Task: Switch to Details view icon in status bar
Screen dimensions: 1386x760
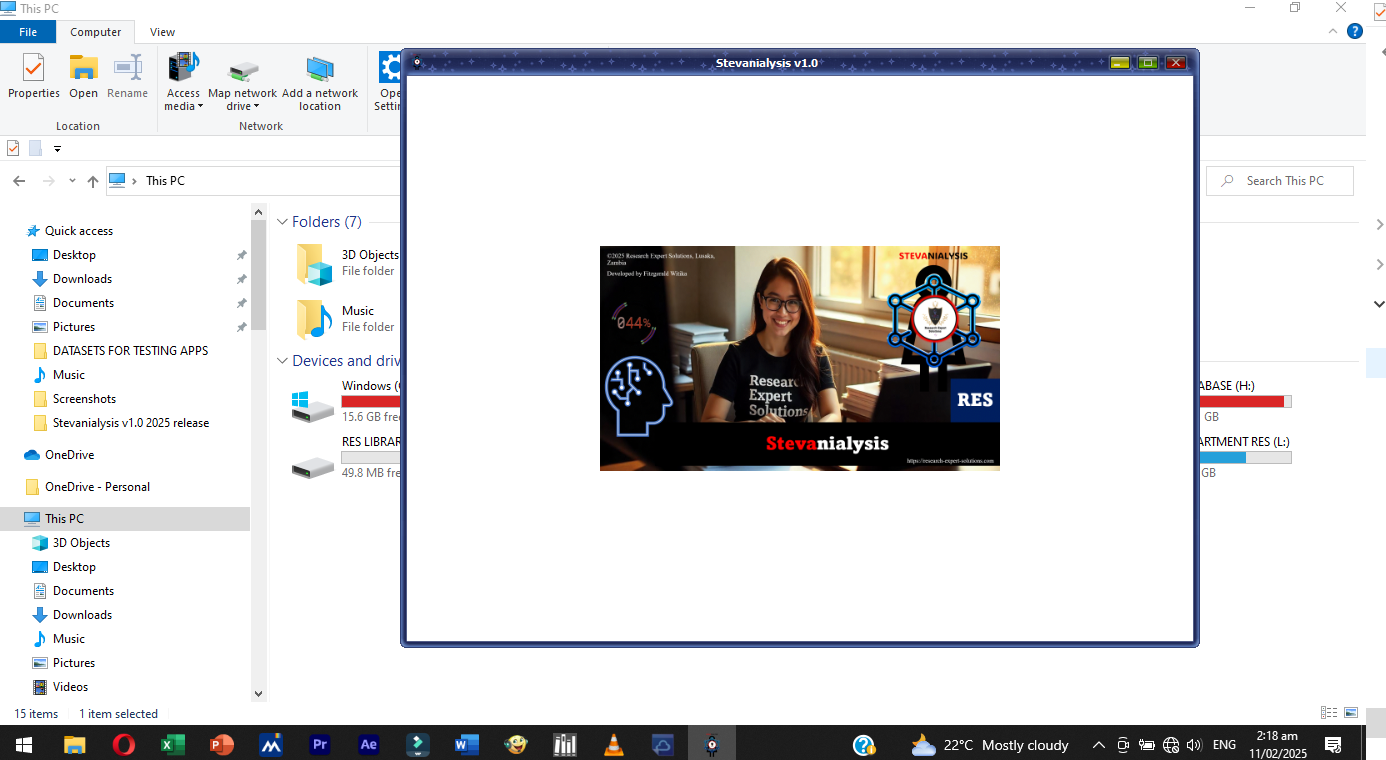Action: [1329, 713]
